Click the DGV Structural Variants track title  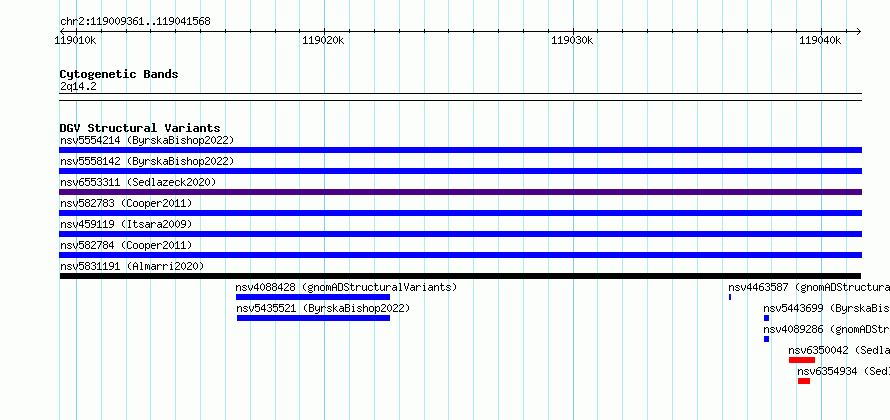click(140, 128)
